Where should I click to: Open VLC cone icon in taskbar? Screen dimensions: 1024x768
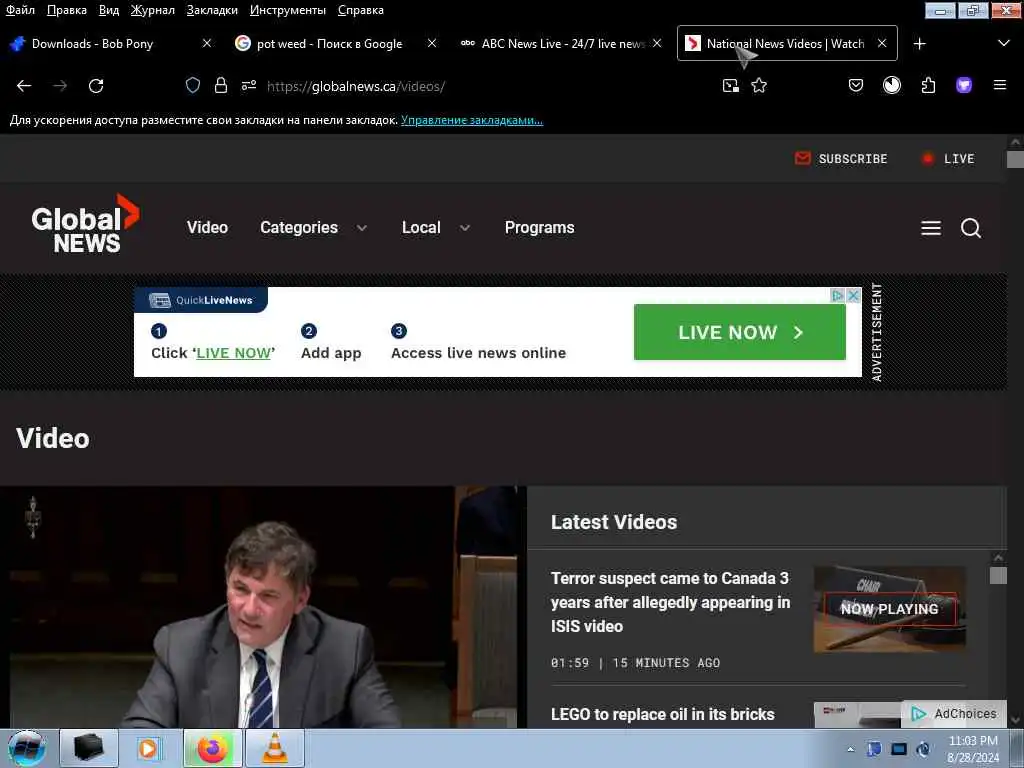(275, 748)
